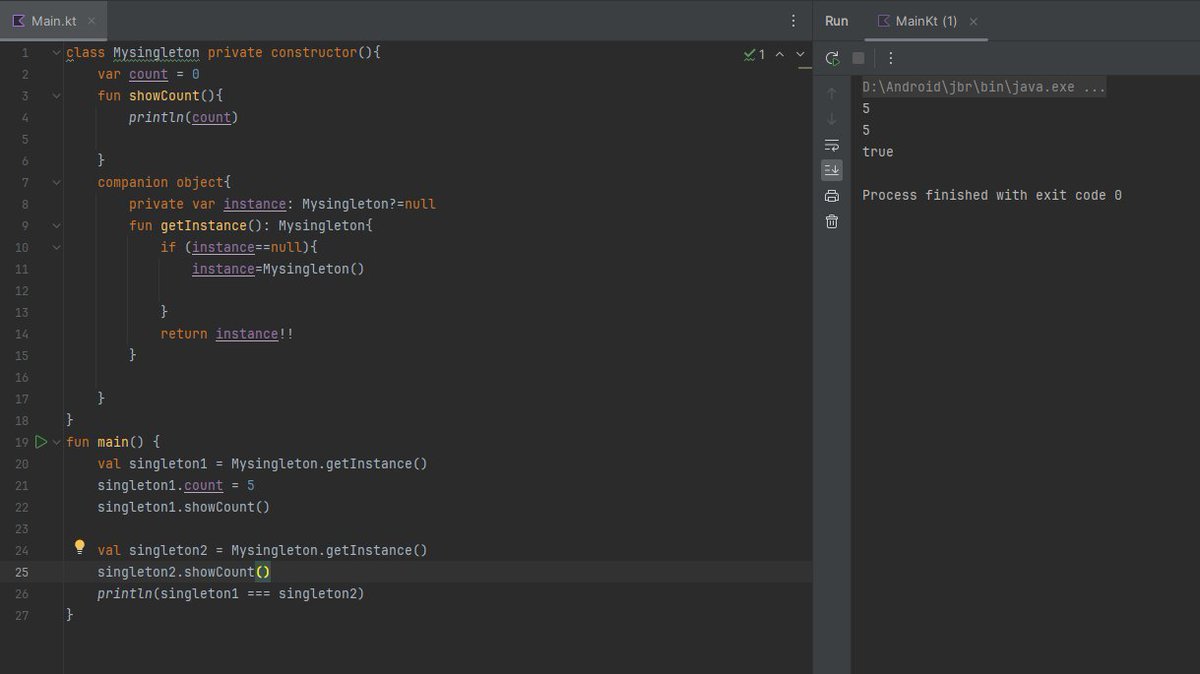1200x674 pixels.
Task: Click the green run gutter icon beside main
Action: pyautogui.click(x=41, y=441)
